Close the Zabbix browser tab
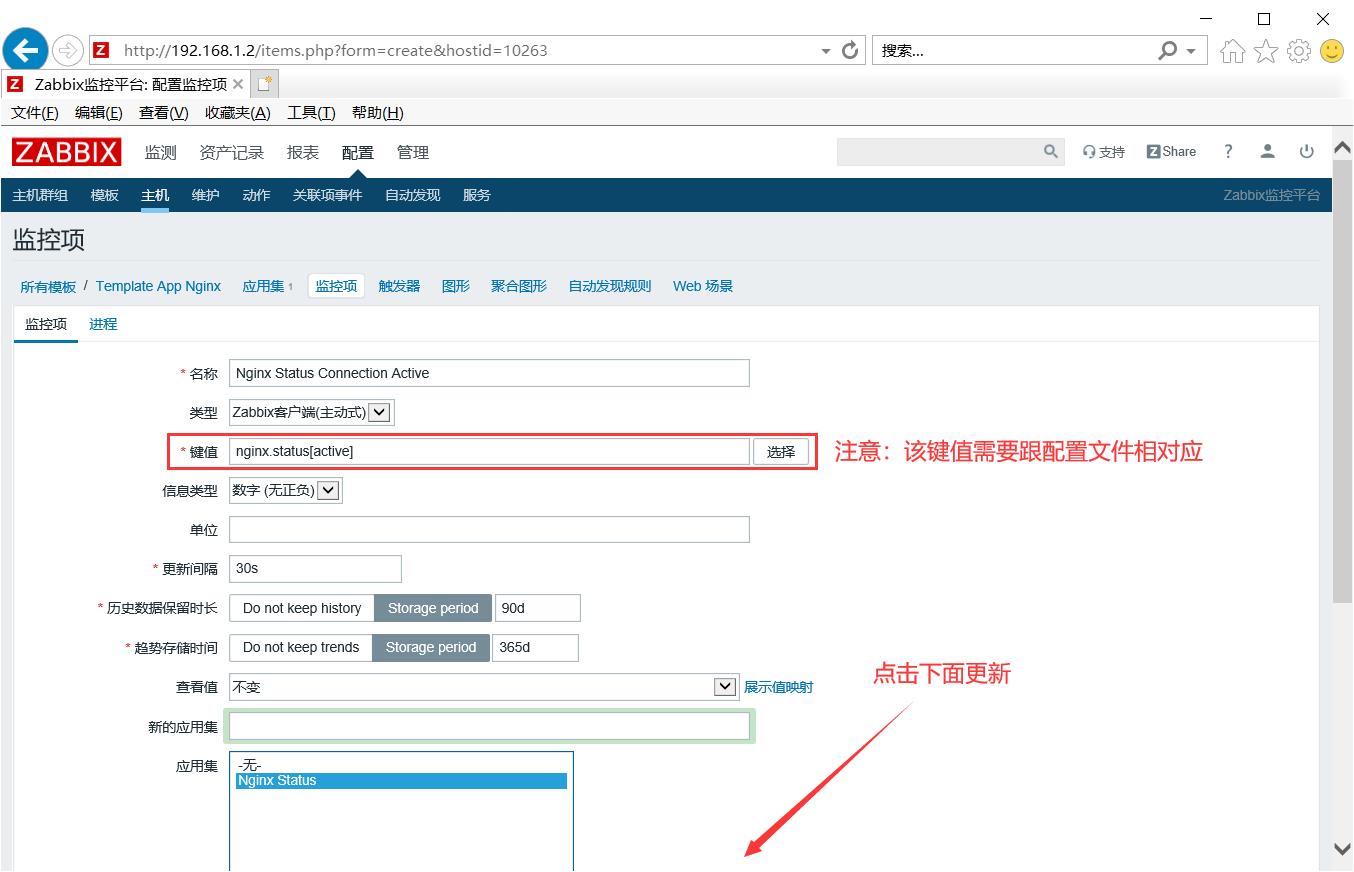Screen dimensions: 1354x872 [x=238, y=84]
